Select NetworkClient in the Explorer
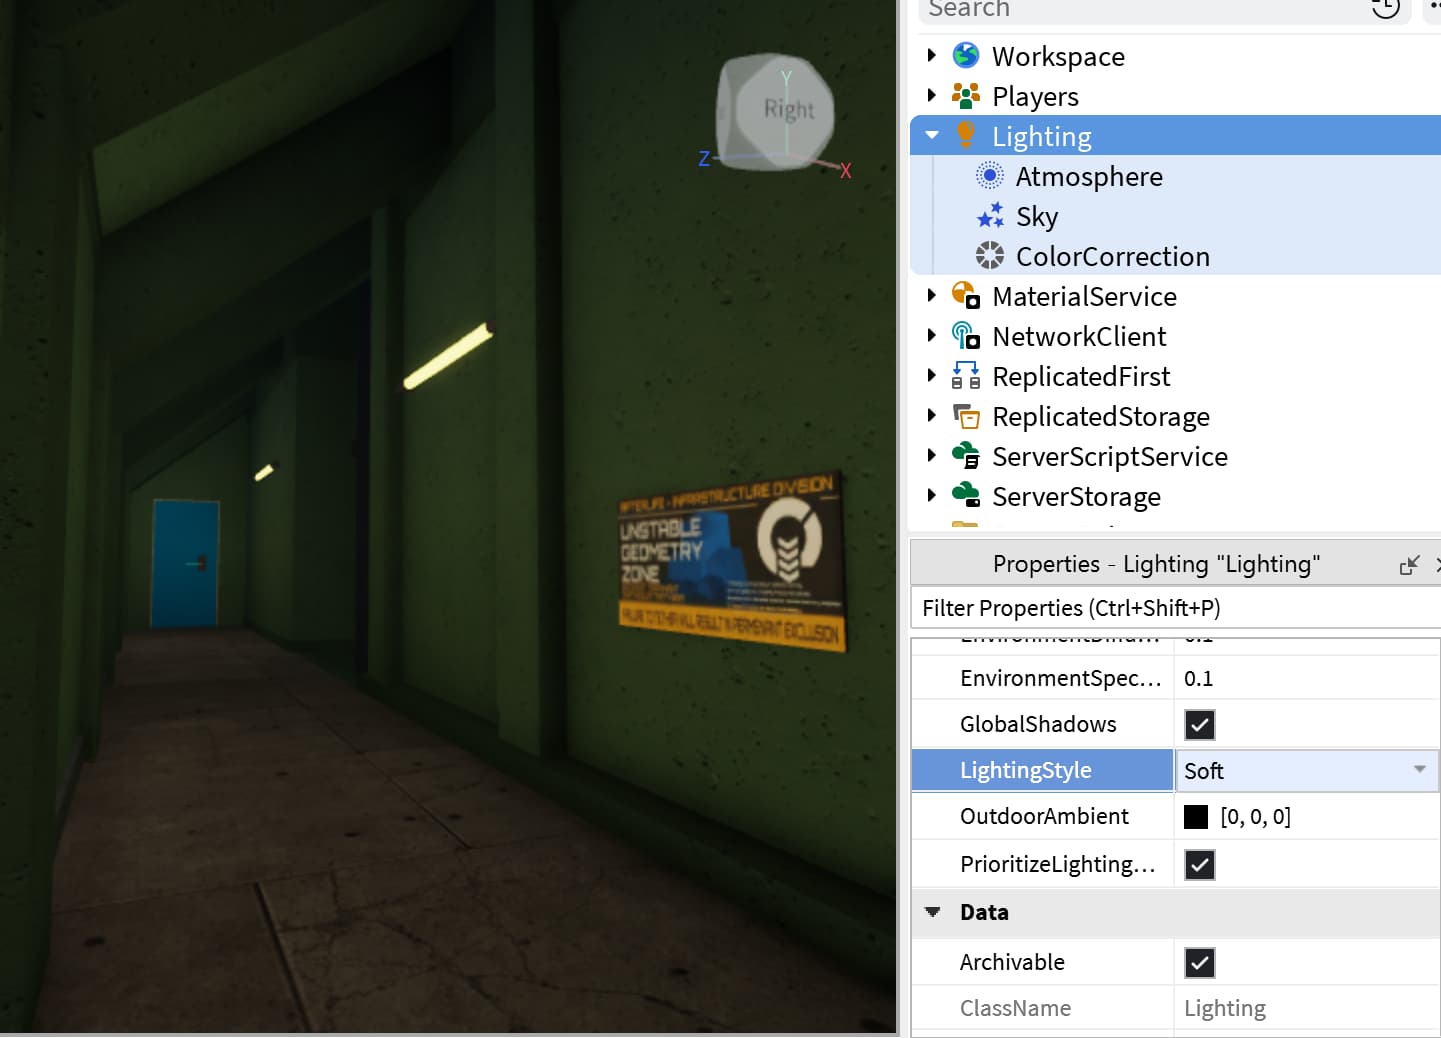The height and width of the screenshot is (1038, 1441). click(1079, 336)
